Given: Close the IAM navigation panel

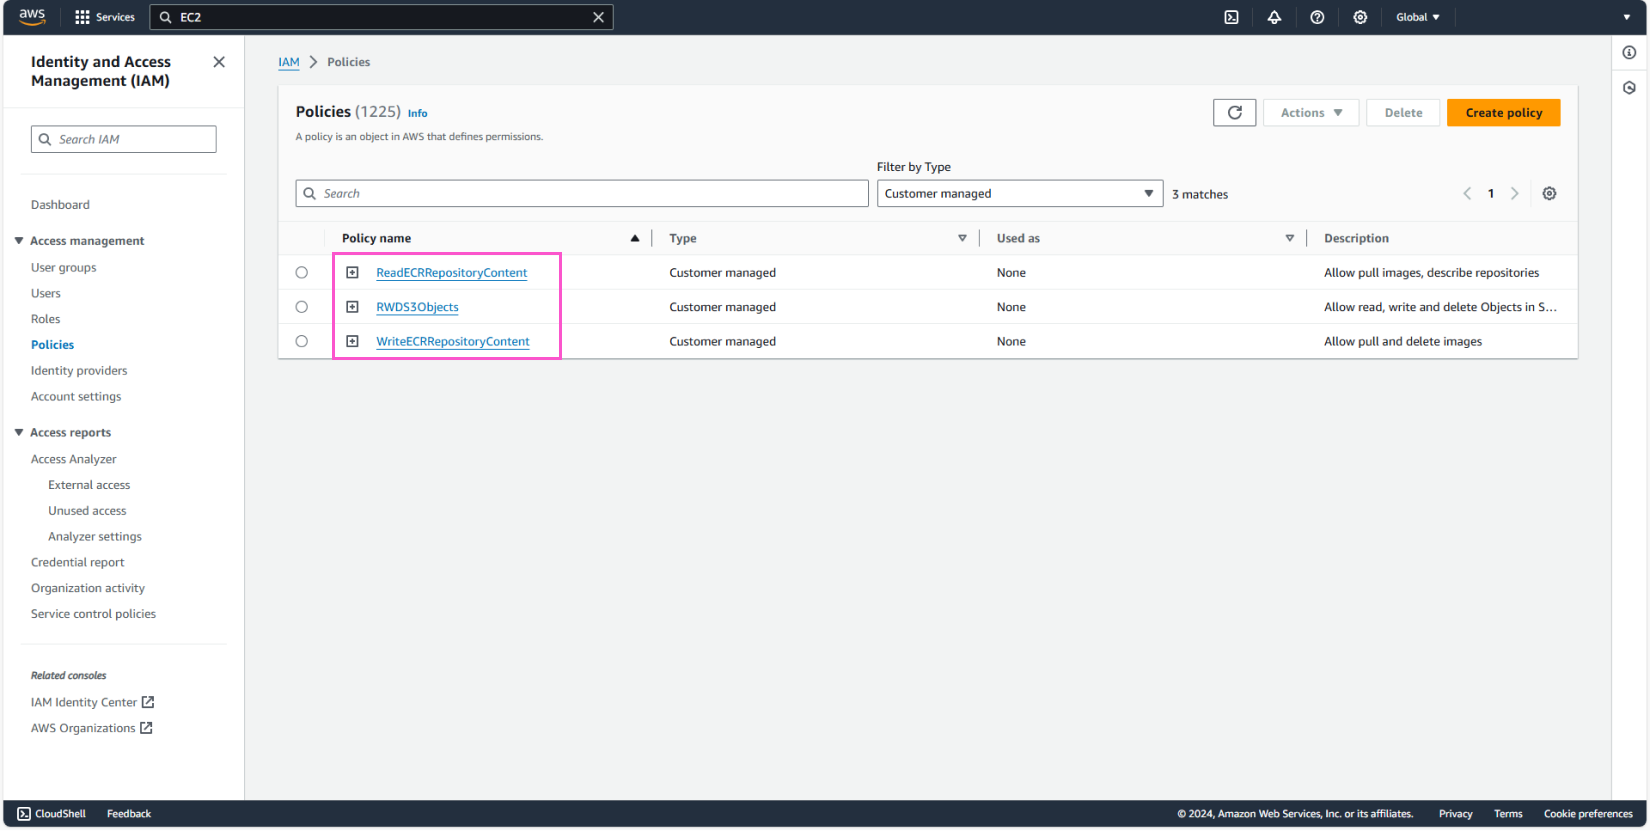Looking at the screenshot, I should point(219,62).
